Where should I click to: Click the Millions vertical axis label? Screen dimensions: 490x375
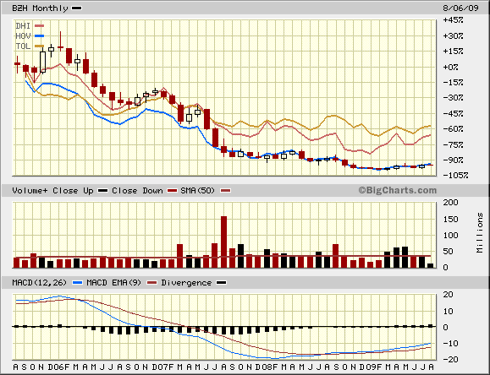pos(480,233)
